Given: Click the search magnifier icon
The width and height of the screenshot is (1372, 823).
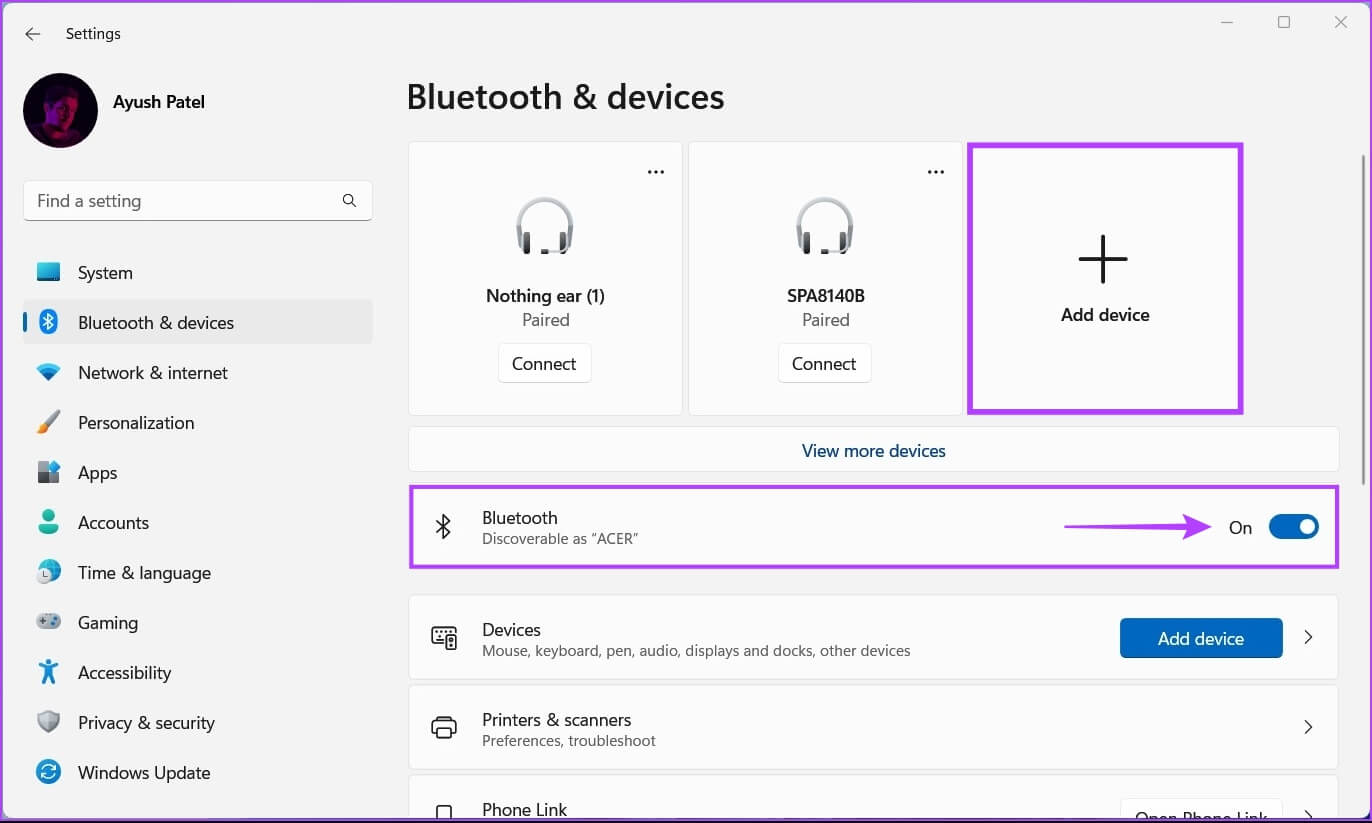Looking at the screenshot, I should click(x=349, y=200).
